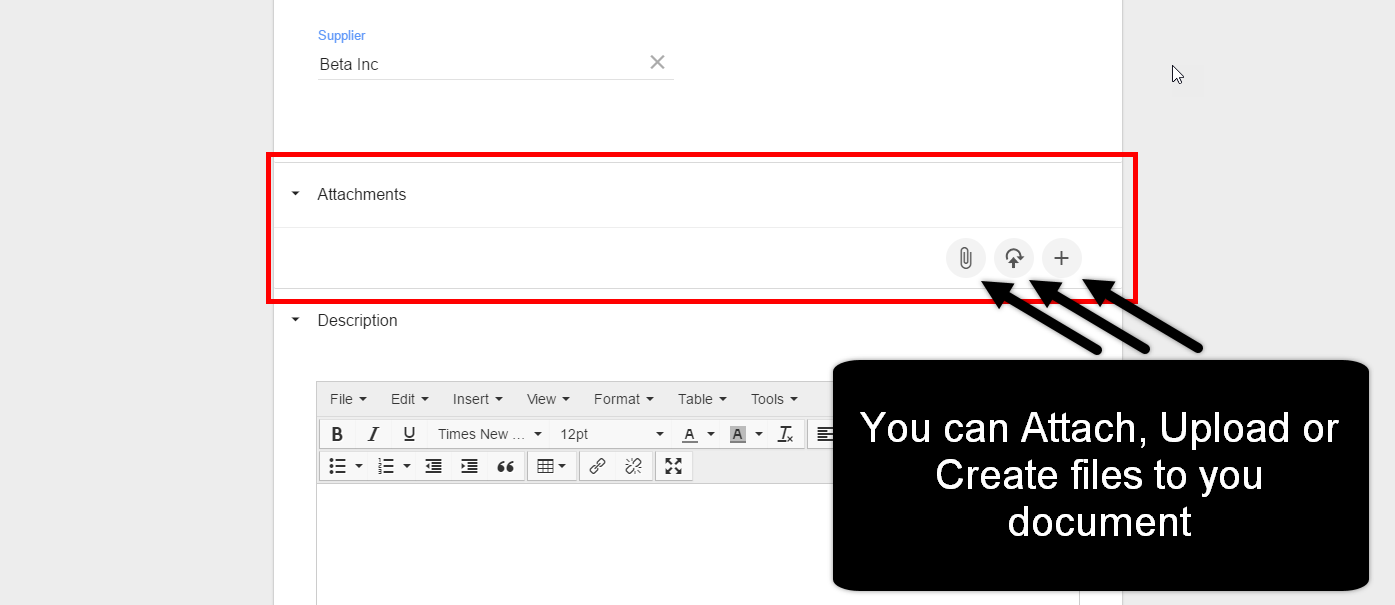Click the paperclip attach file icon

tap(965, 259)
